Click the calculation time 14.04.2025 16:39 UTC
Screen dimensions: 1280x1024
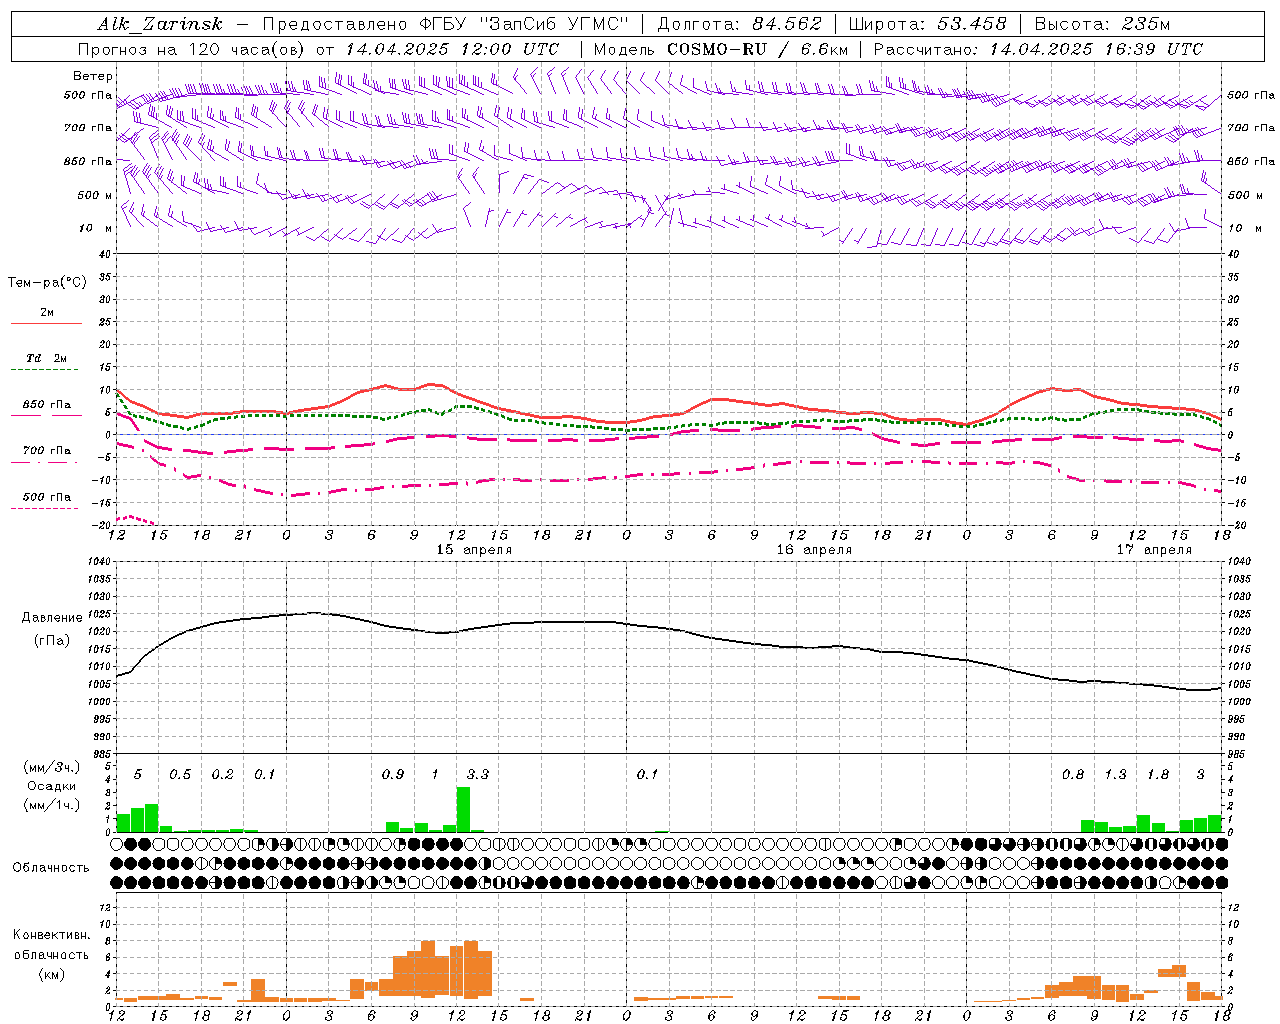click(x=1096, y=49)
